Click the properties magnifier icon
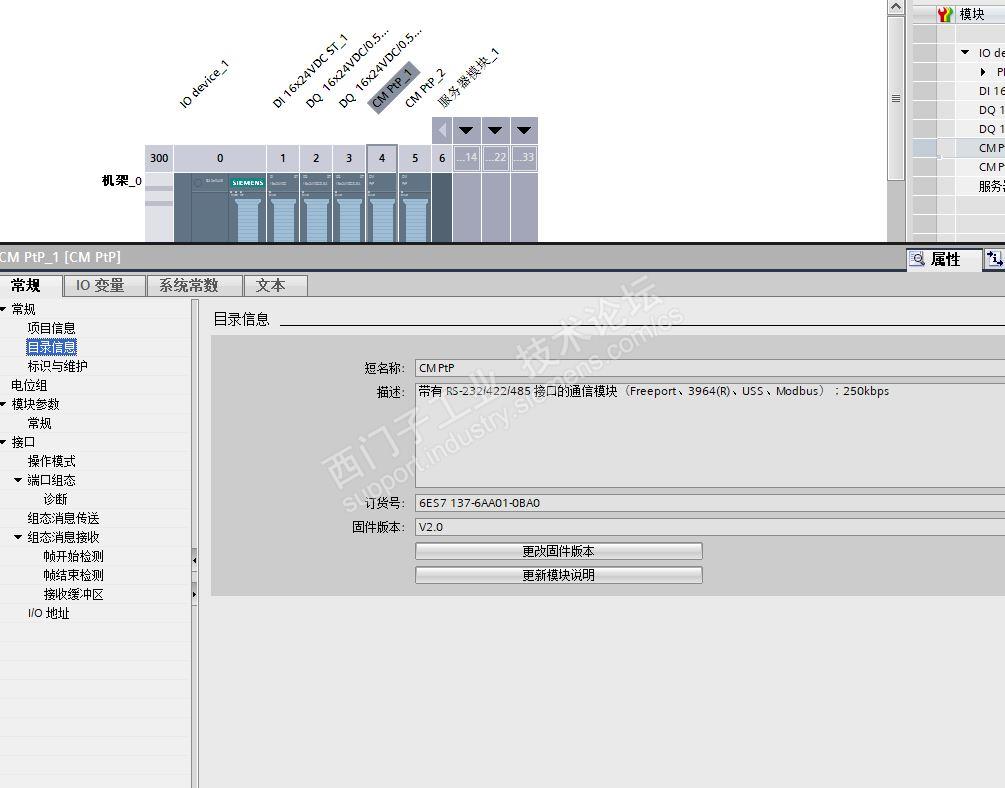 click(x=918, y=259)
